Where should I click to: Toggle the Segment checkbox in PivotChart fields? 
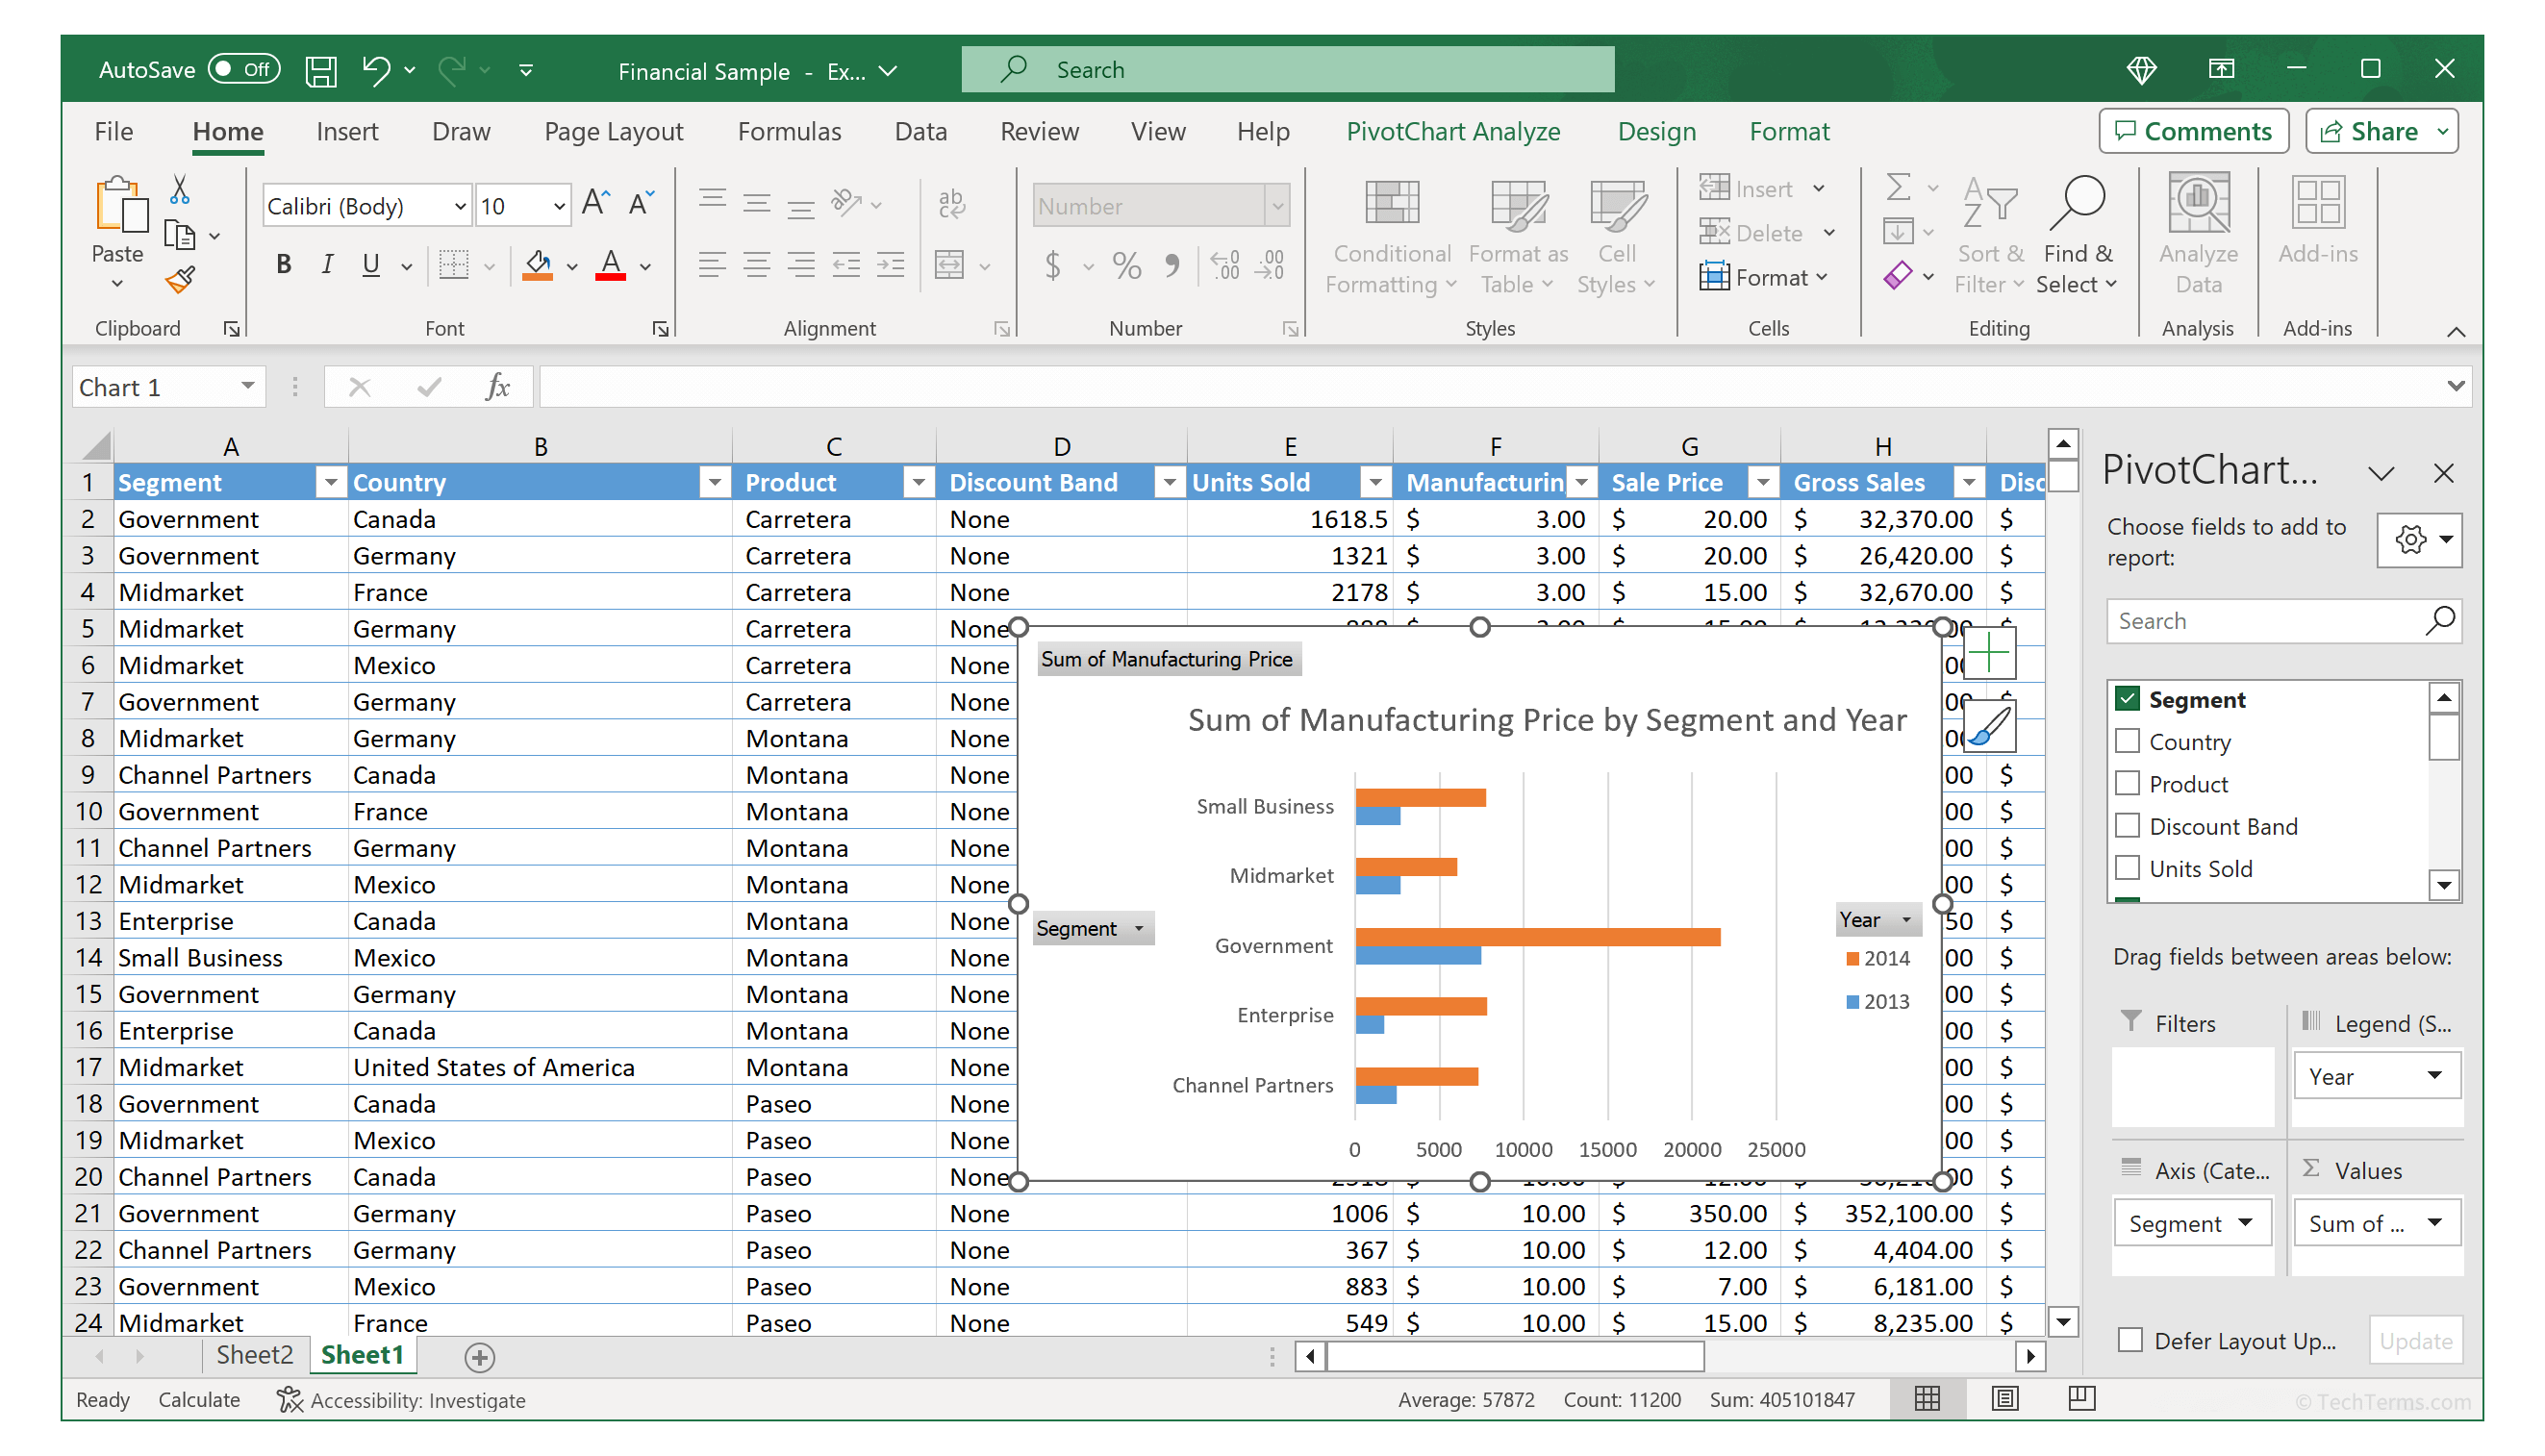2129,699
